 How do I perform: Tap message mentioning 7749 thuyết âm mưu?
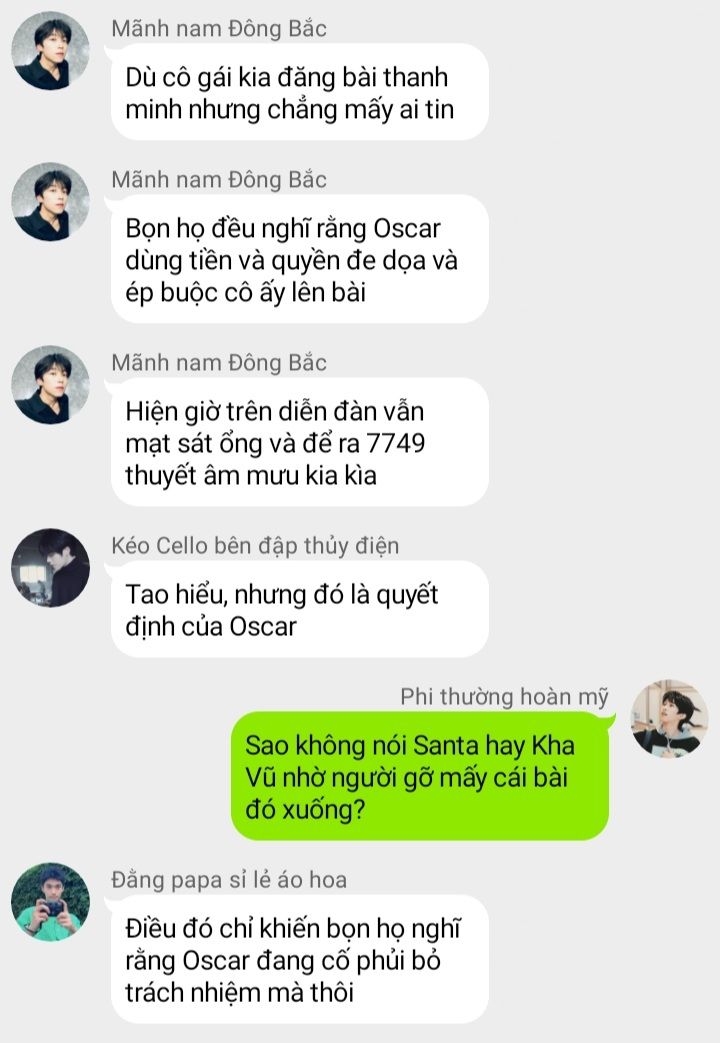pyautogui.click(x=299, y=442)
